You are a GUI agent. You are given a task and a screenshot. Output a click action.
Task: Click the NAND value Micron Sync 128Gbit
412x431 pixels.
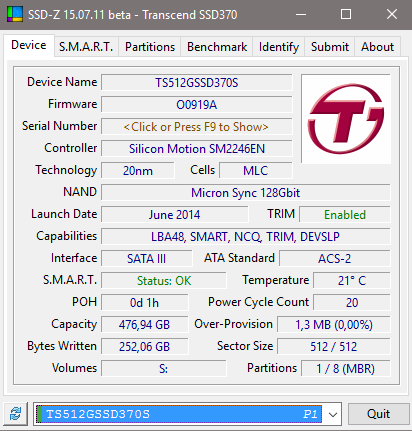click(246, 193)
